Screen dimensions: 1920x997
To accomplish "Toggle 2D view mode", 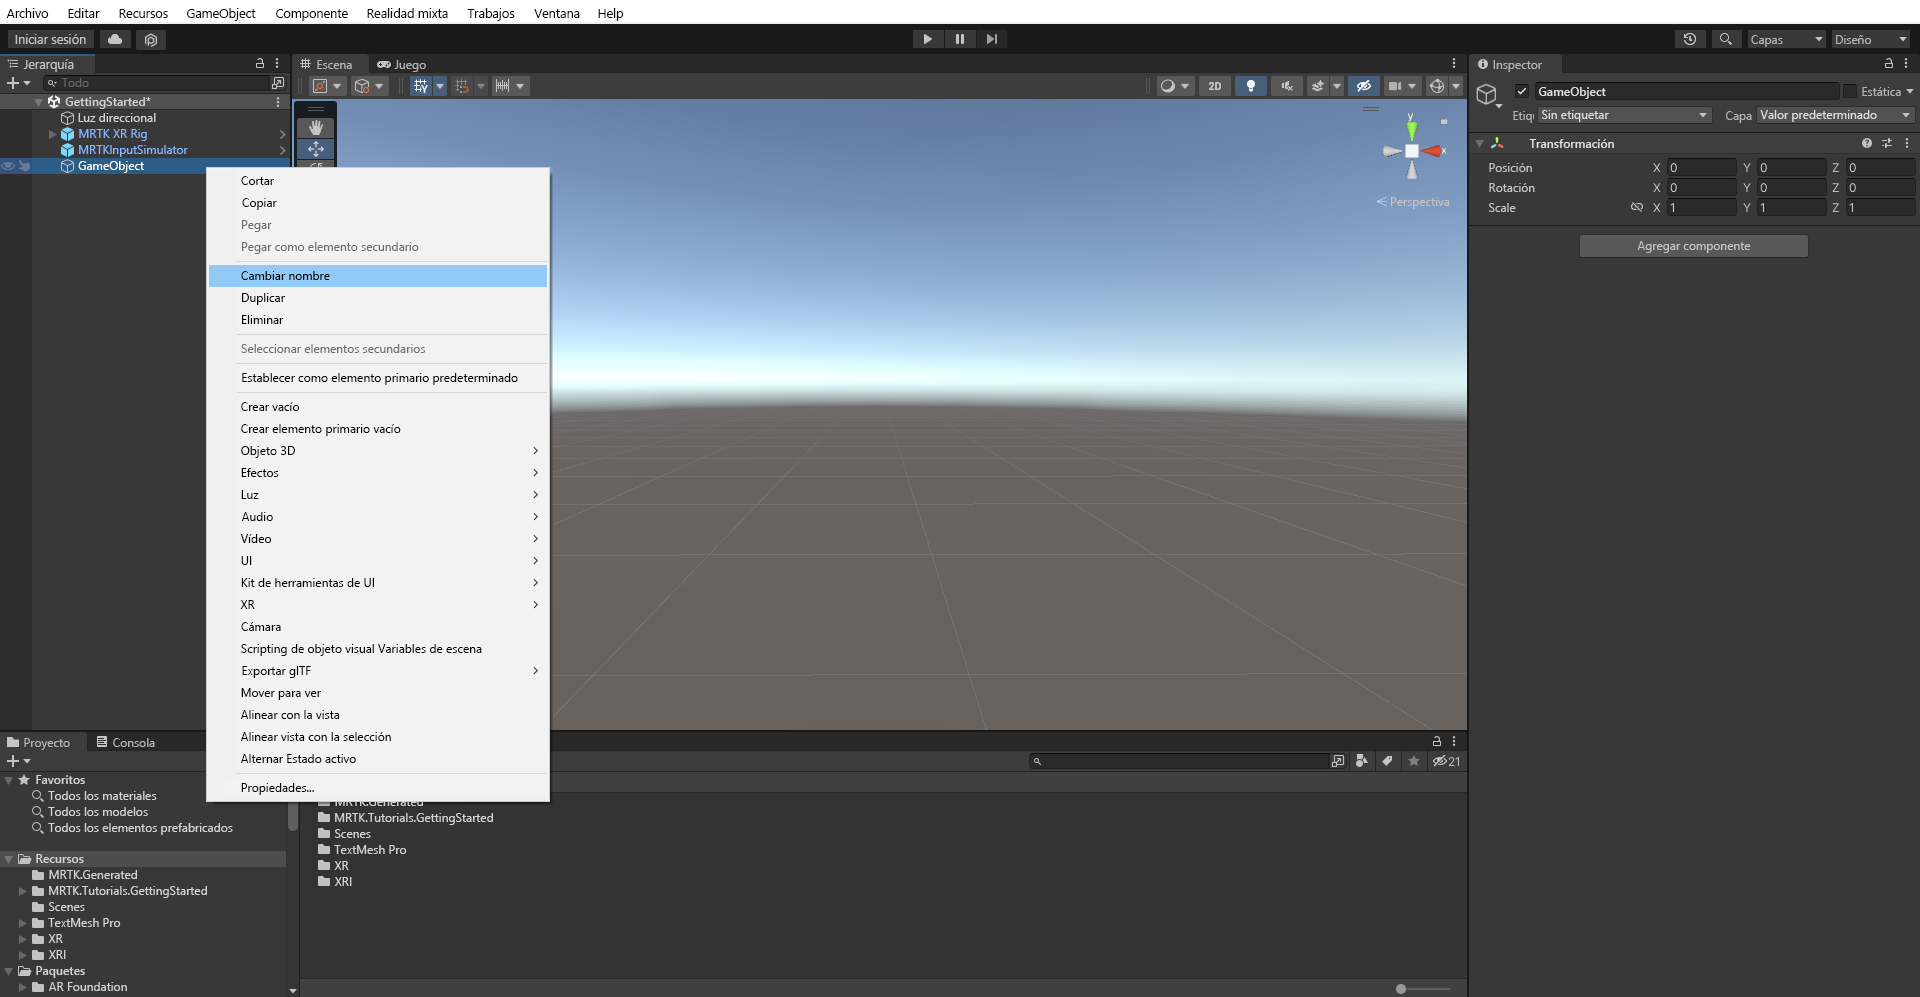I will [1215, 86].
